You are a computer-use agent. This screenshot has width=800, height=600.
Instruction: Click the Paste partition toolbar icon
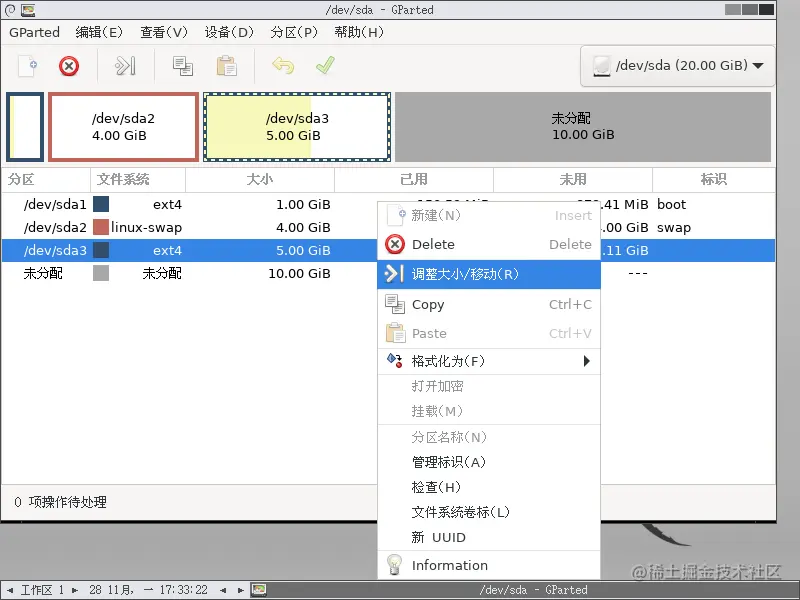(227, 66)
